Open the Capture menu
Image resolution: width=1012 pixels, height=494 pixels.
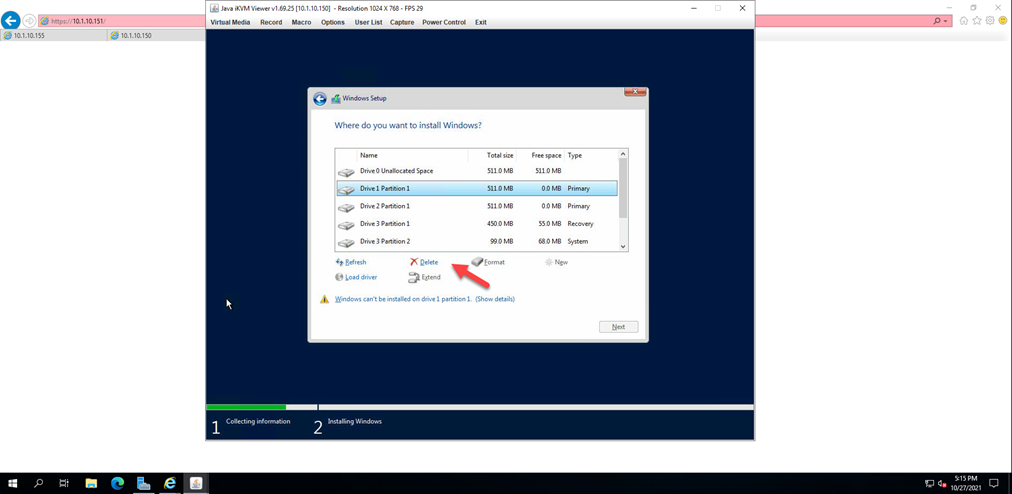click(402, 22)
